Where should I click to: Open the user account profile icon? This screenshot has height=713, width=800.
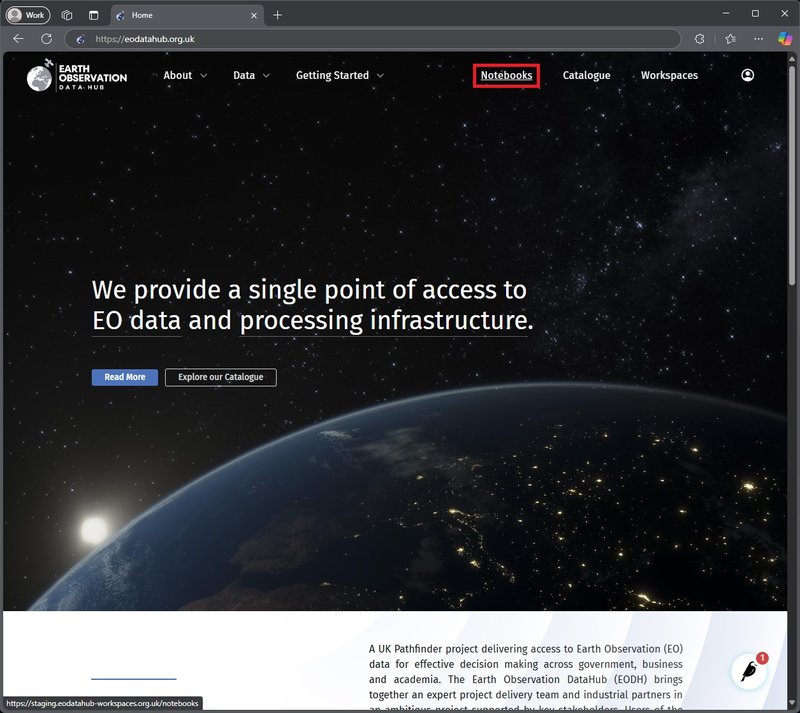click(x=747, y=75)
